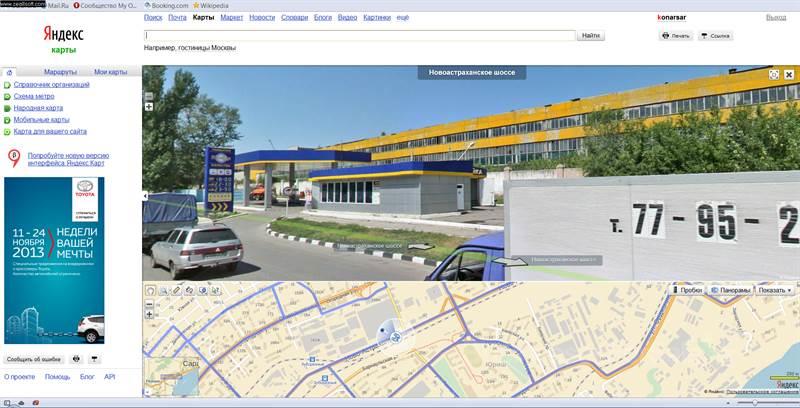The image size is (800, 408).
Task: Open the API footer link
Action: point(110,377)
